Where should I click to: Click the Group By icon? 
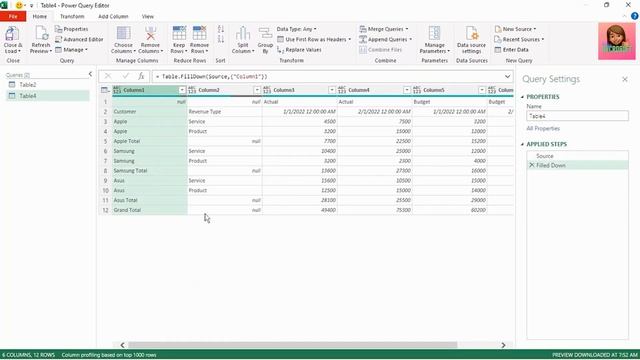265,34
